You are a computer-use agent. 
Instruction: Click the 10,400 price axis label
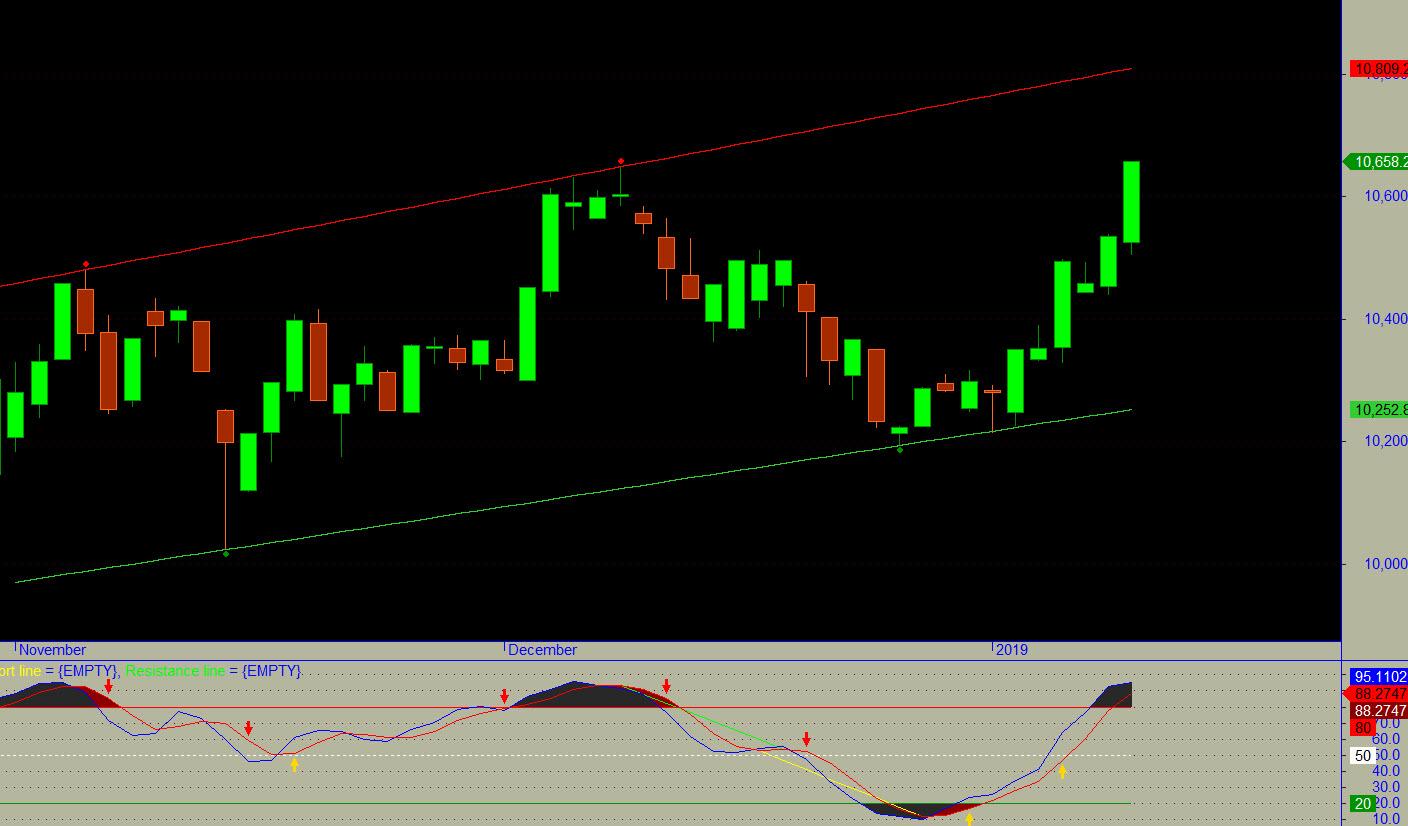pos(1386,319)
